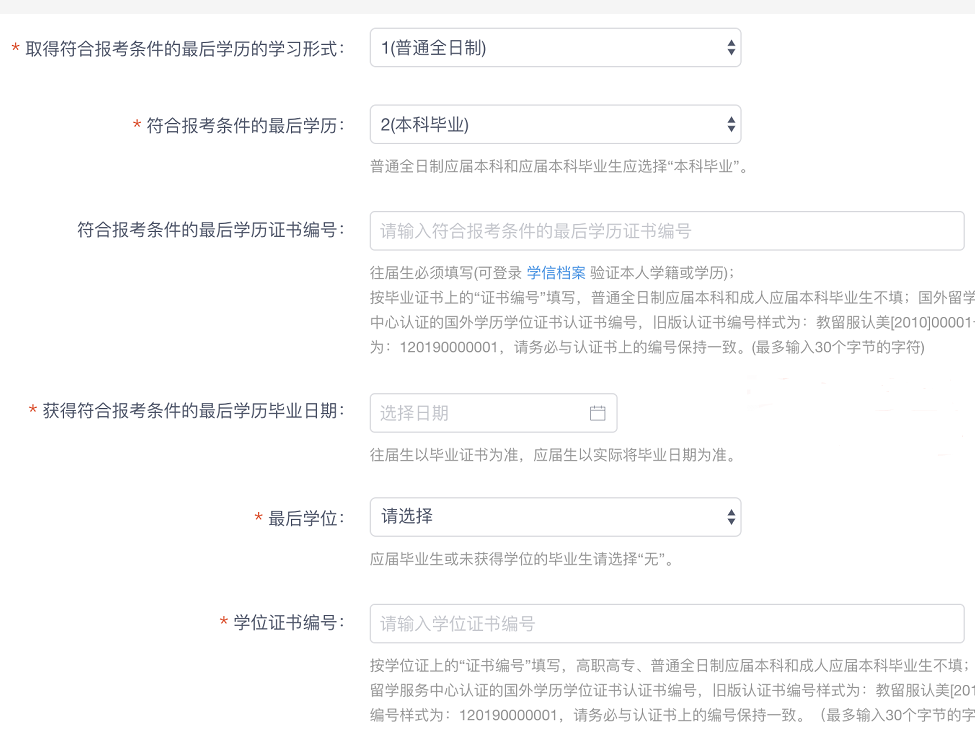Focus the 学位证书编号 input field

tap(666, 624)
